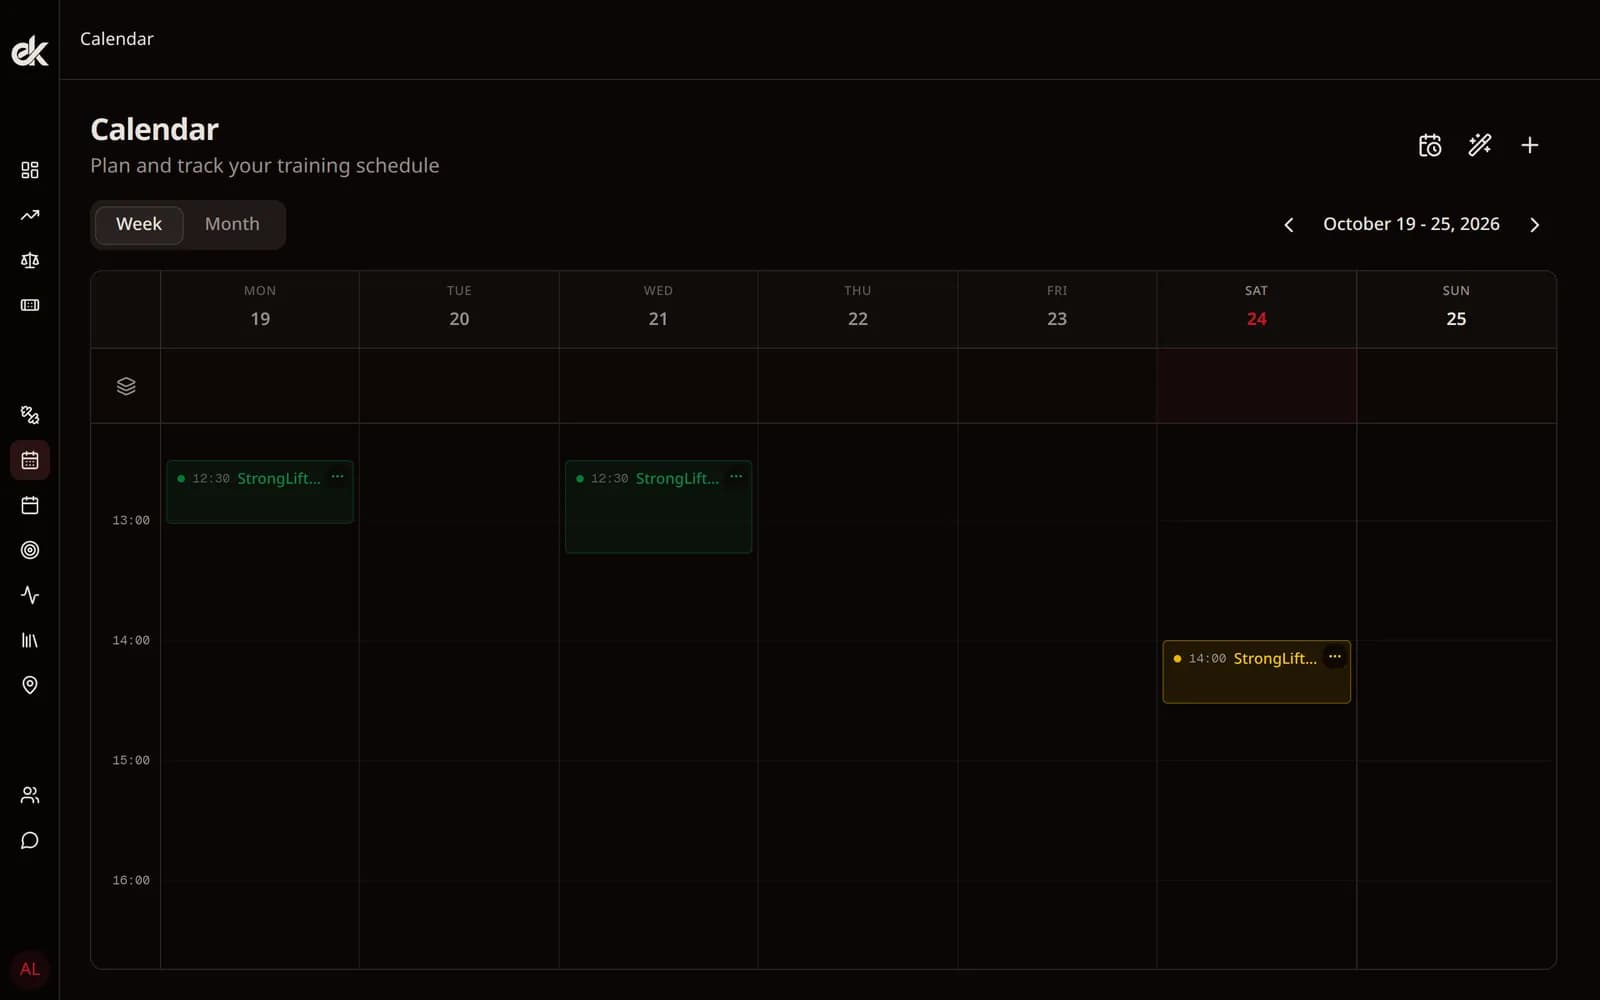This screenshot has height=1000, width=1600.
Task: Switch to the Month view tab
Action: (x=232, y=224)
